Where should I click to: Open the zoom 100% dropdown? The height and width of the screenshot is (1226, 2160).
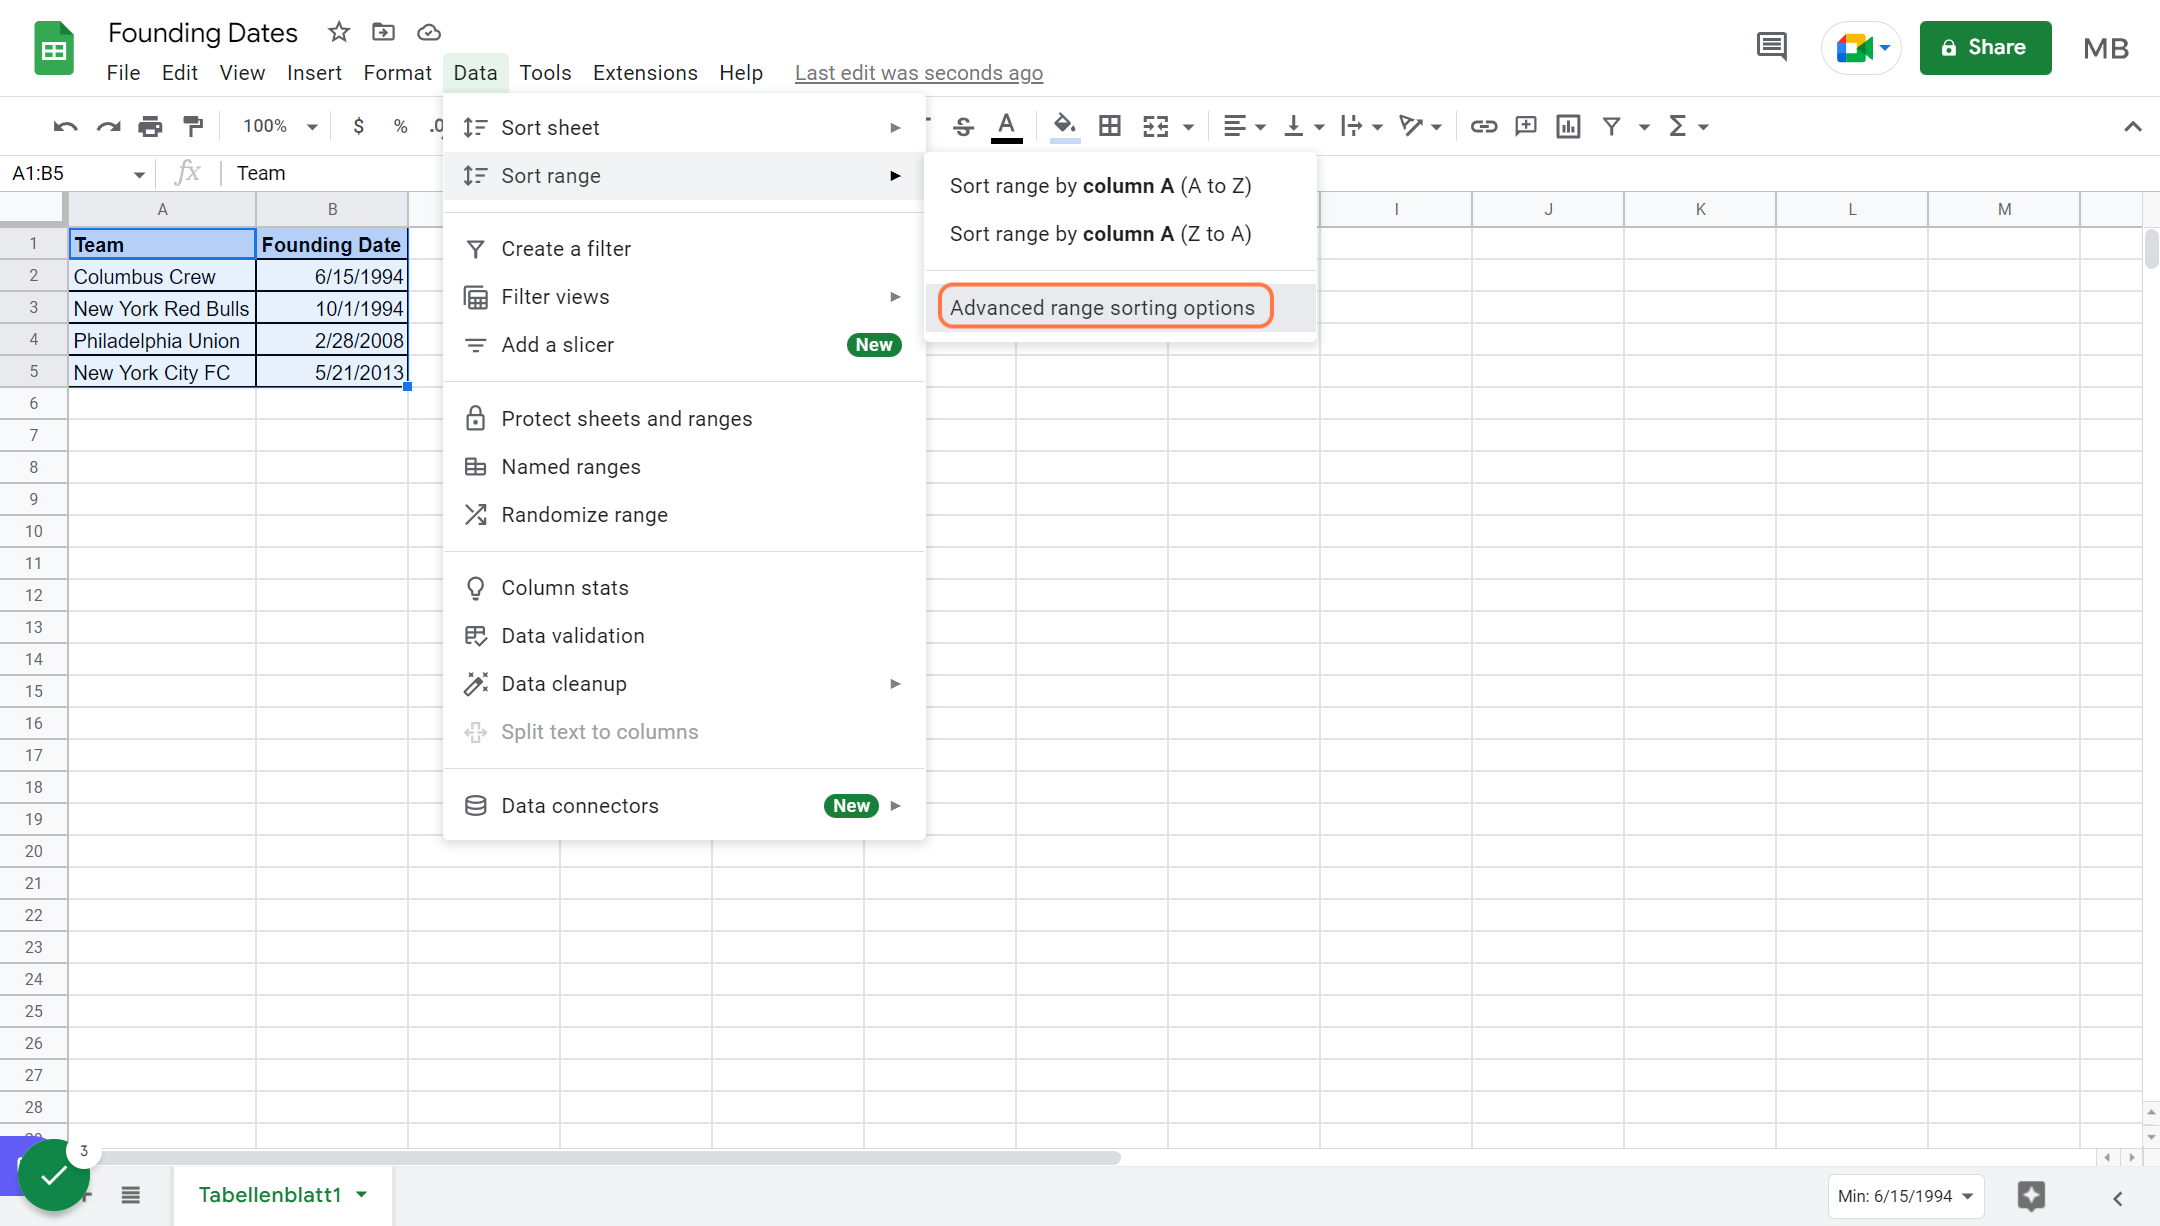click(x=280, y=126)
